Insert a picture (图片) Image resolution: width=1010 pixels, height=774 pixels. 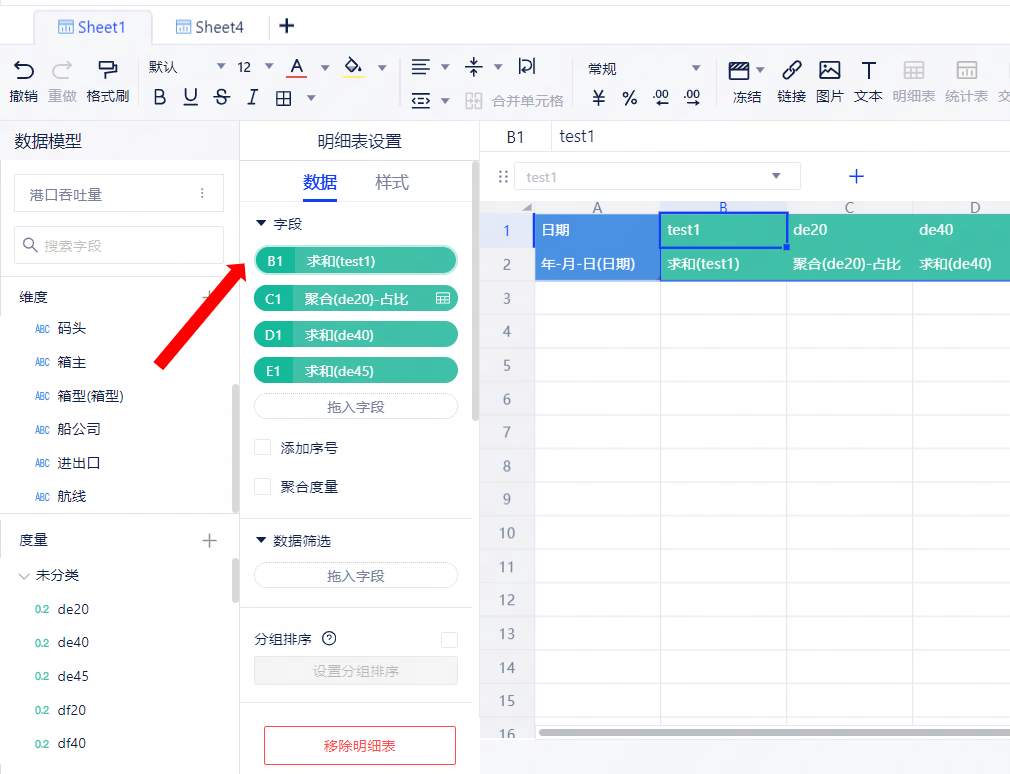tap(829, 70)
